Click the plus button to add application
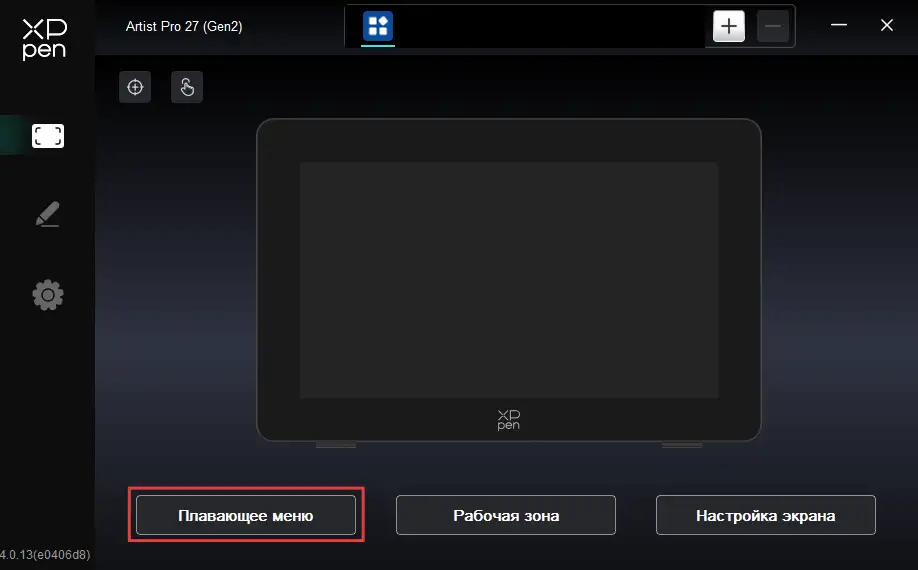This screenshot has height=570, width=918. (x=729, y=26)
